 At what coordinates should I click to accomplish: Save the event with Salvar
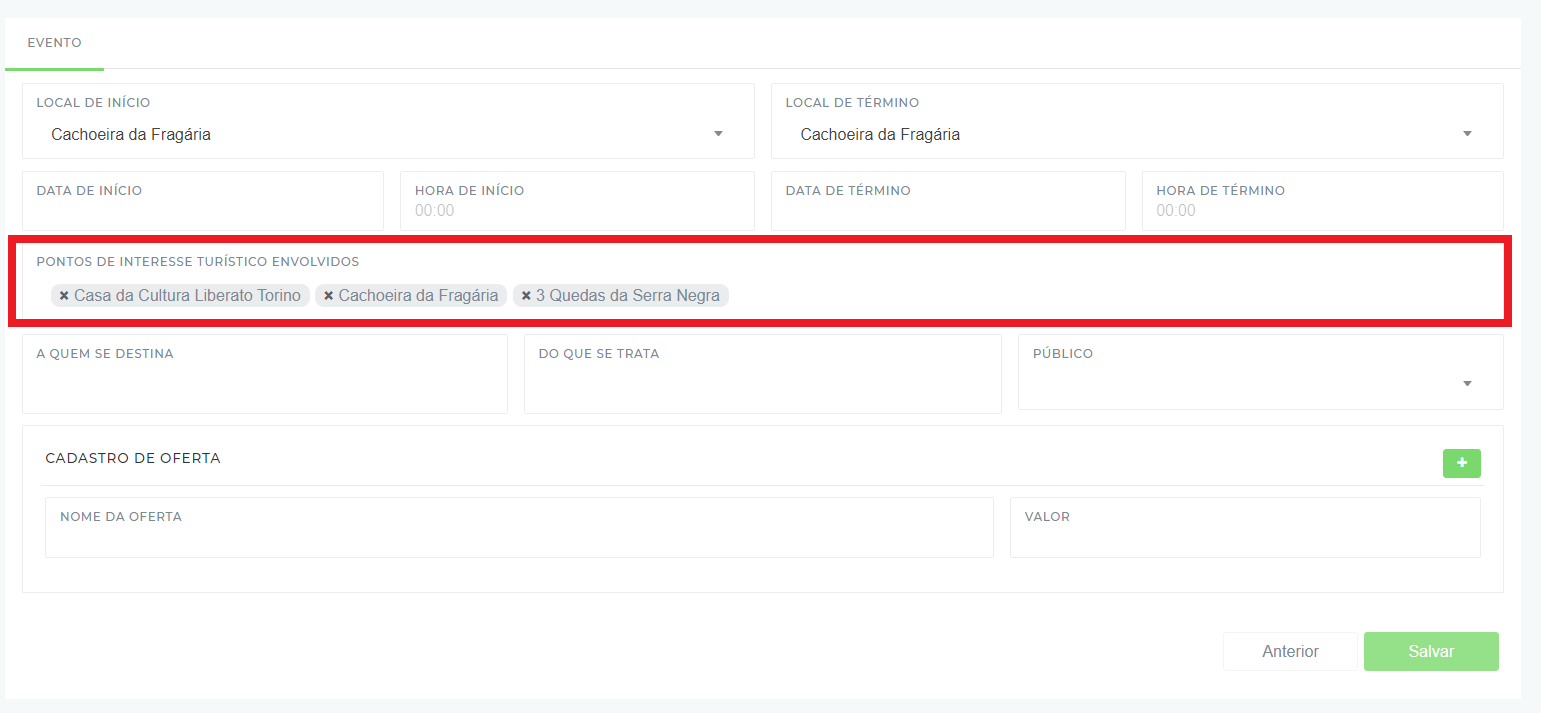click(1431, 651)
